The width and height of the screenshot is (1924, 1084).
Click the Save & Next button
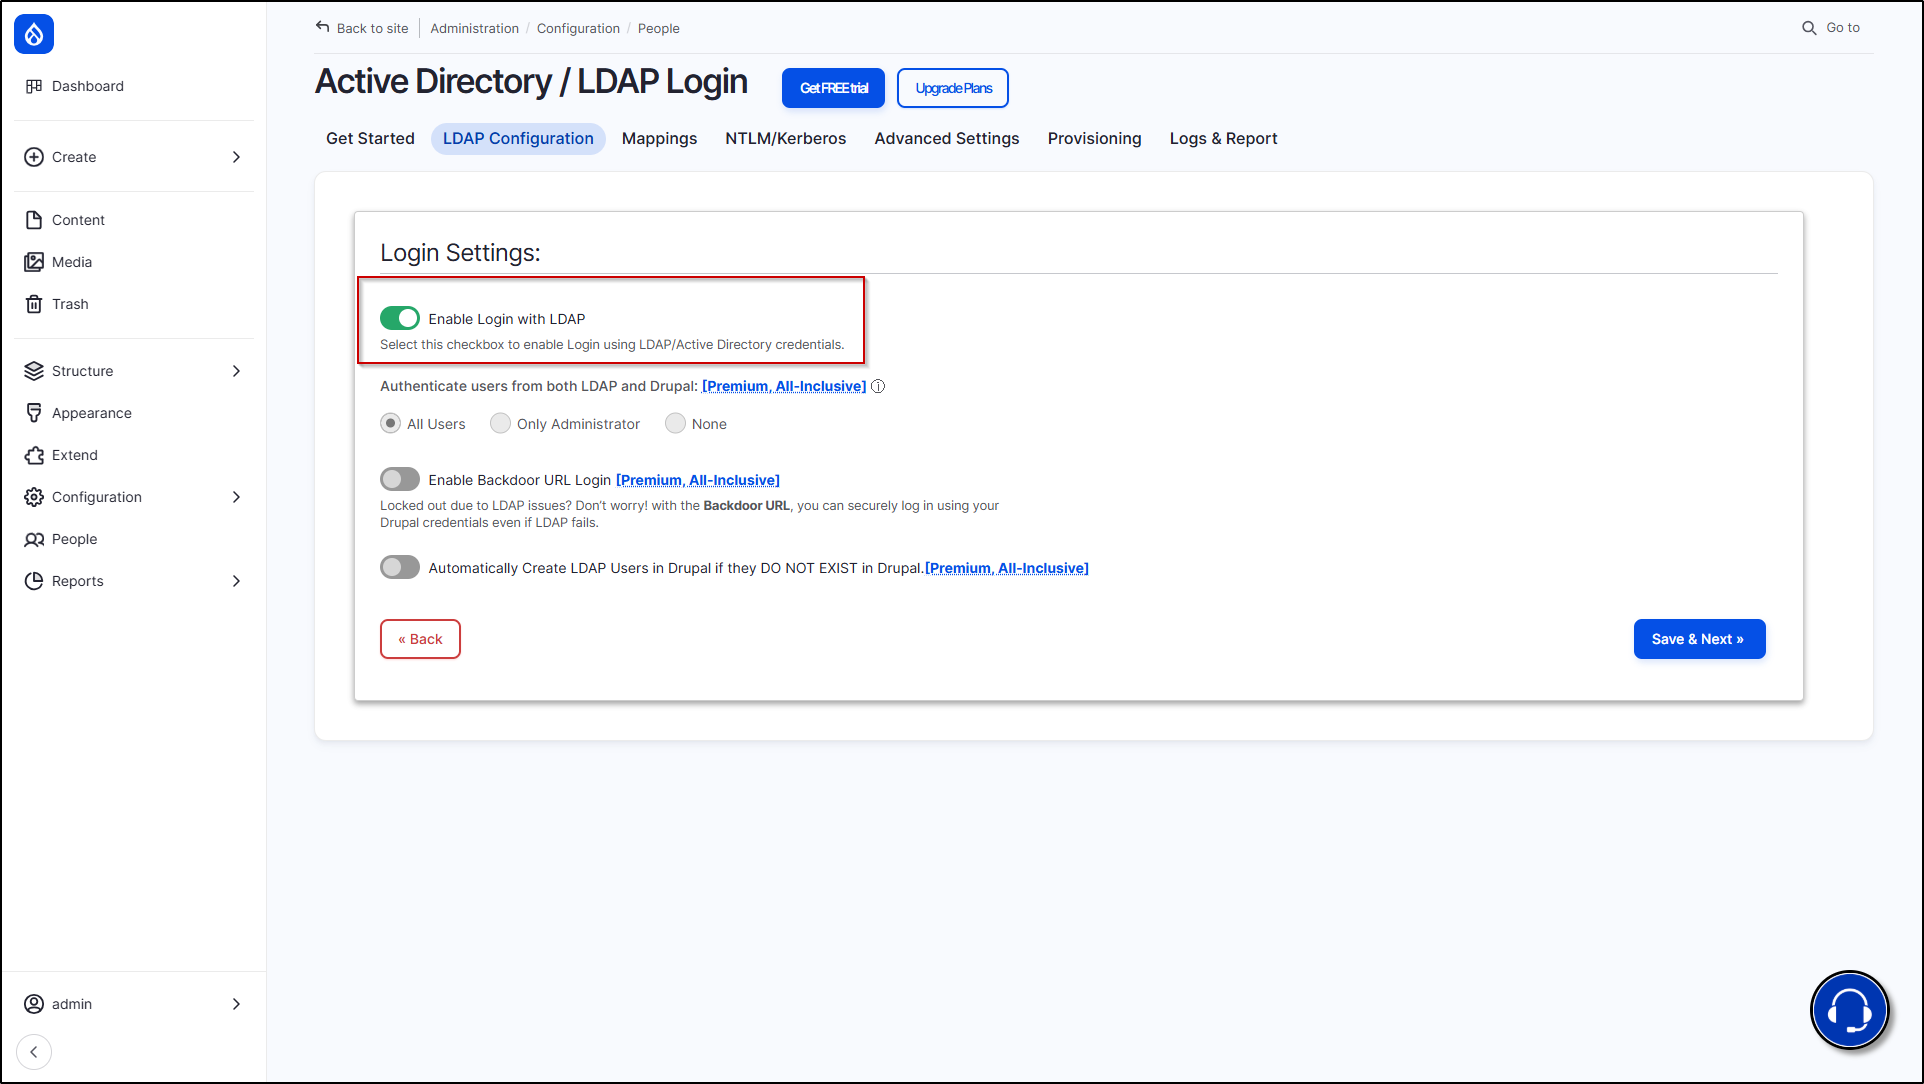[1698, 639]
